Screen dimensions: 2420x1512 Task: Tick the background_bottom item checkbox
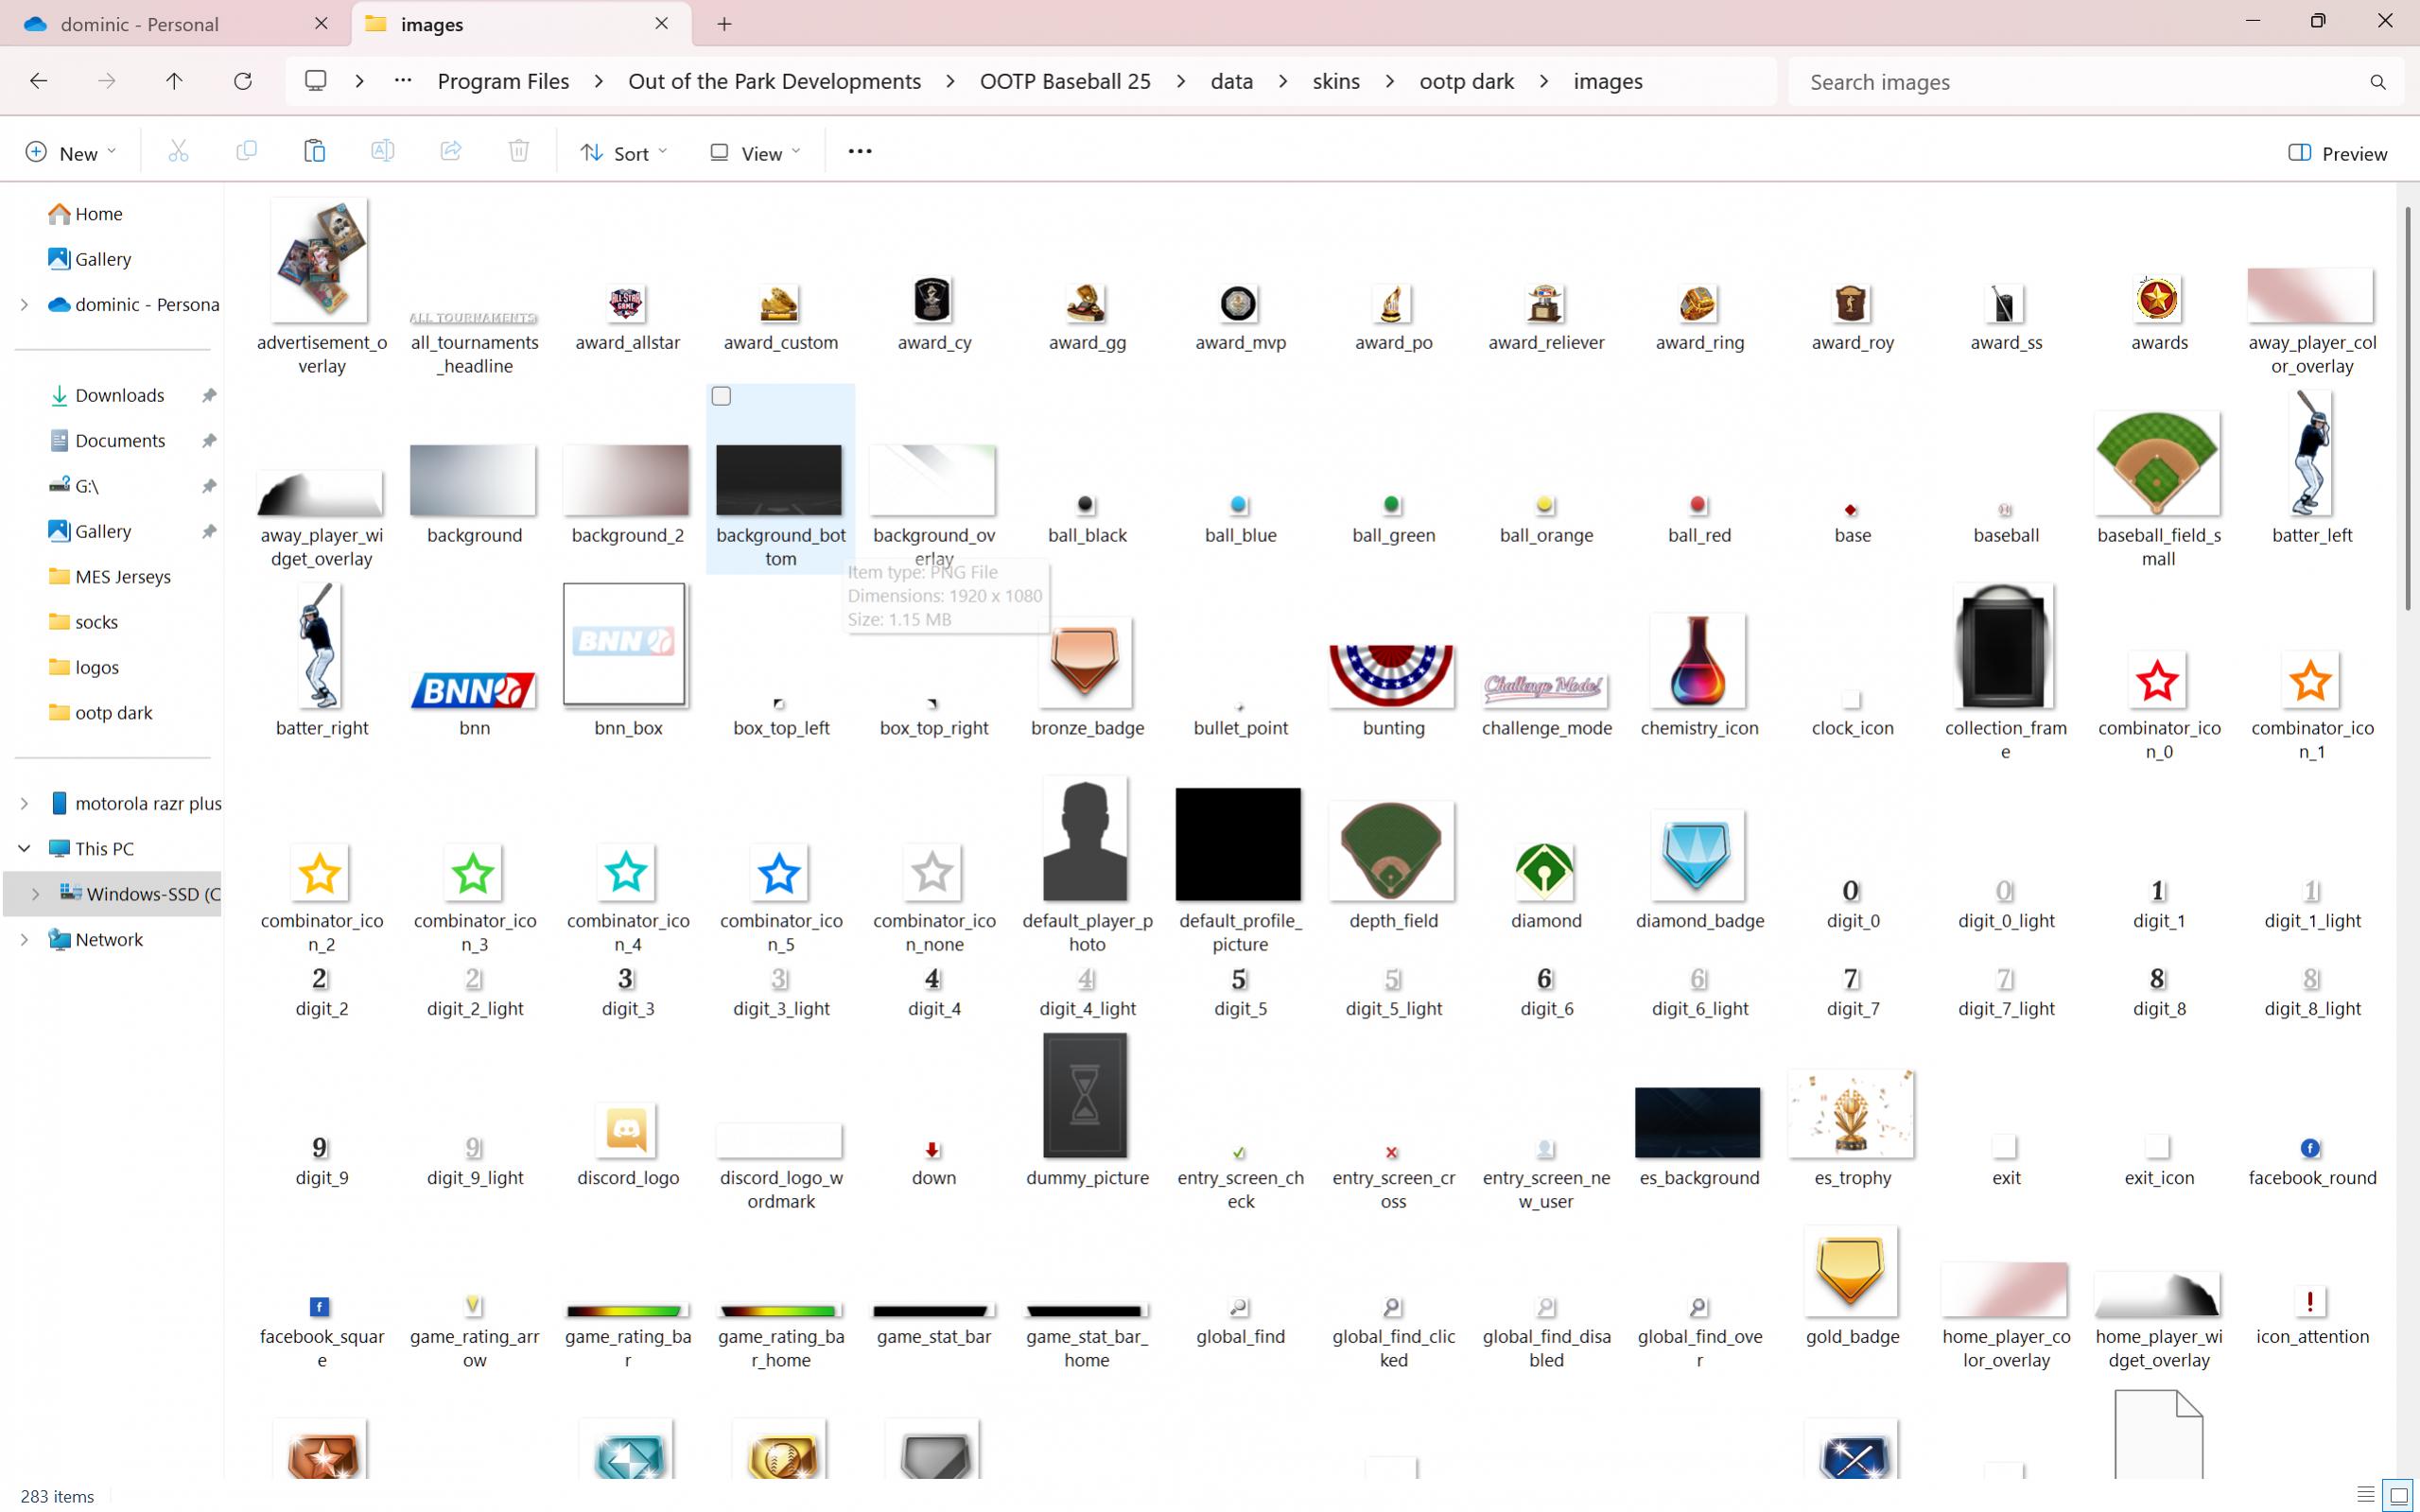(x=721, y=397)
